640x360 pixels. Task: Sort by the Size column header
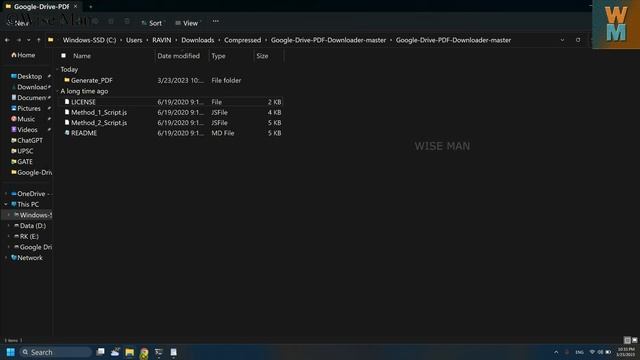(x=262, y=56)
